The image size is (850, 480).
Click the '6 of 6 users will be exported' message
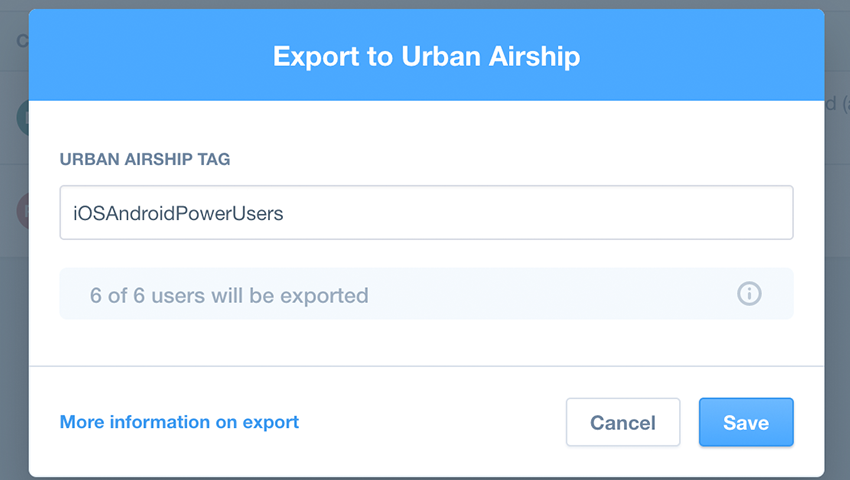click(229, 296)
